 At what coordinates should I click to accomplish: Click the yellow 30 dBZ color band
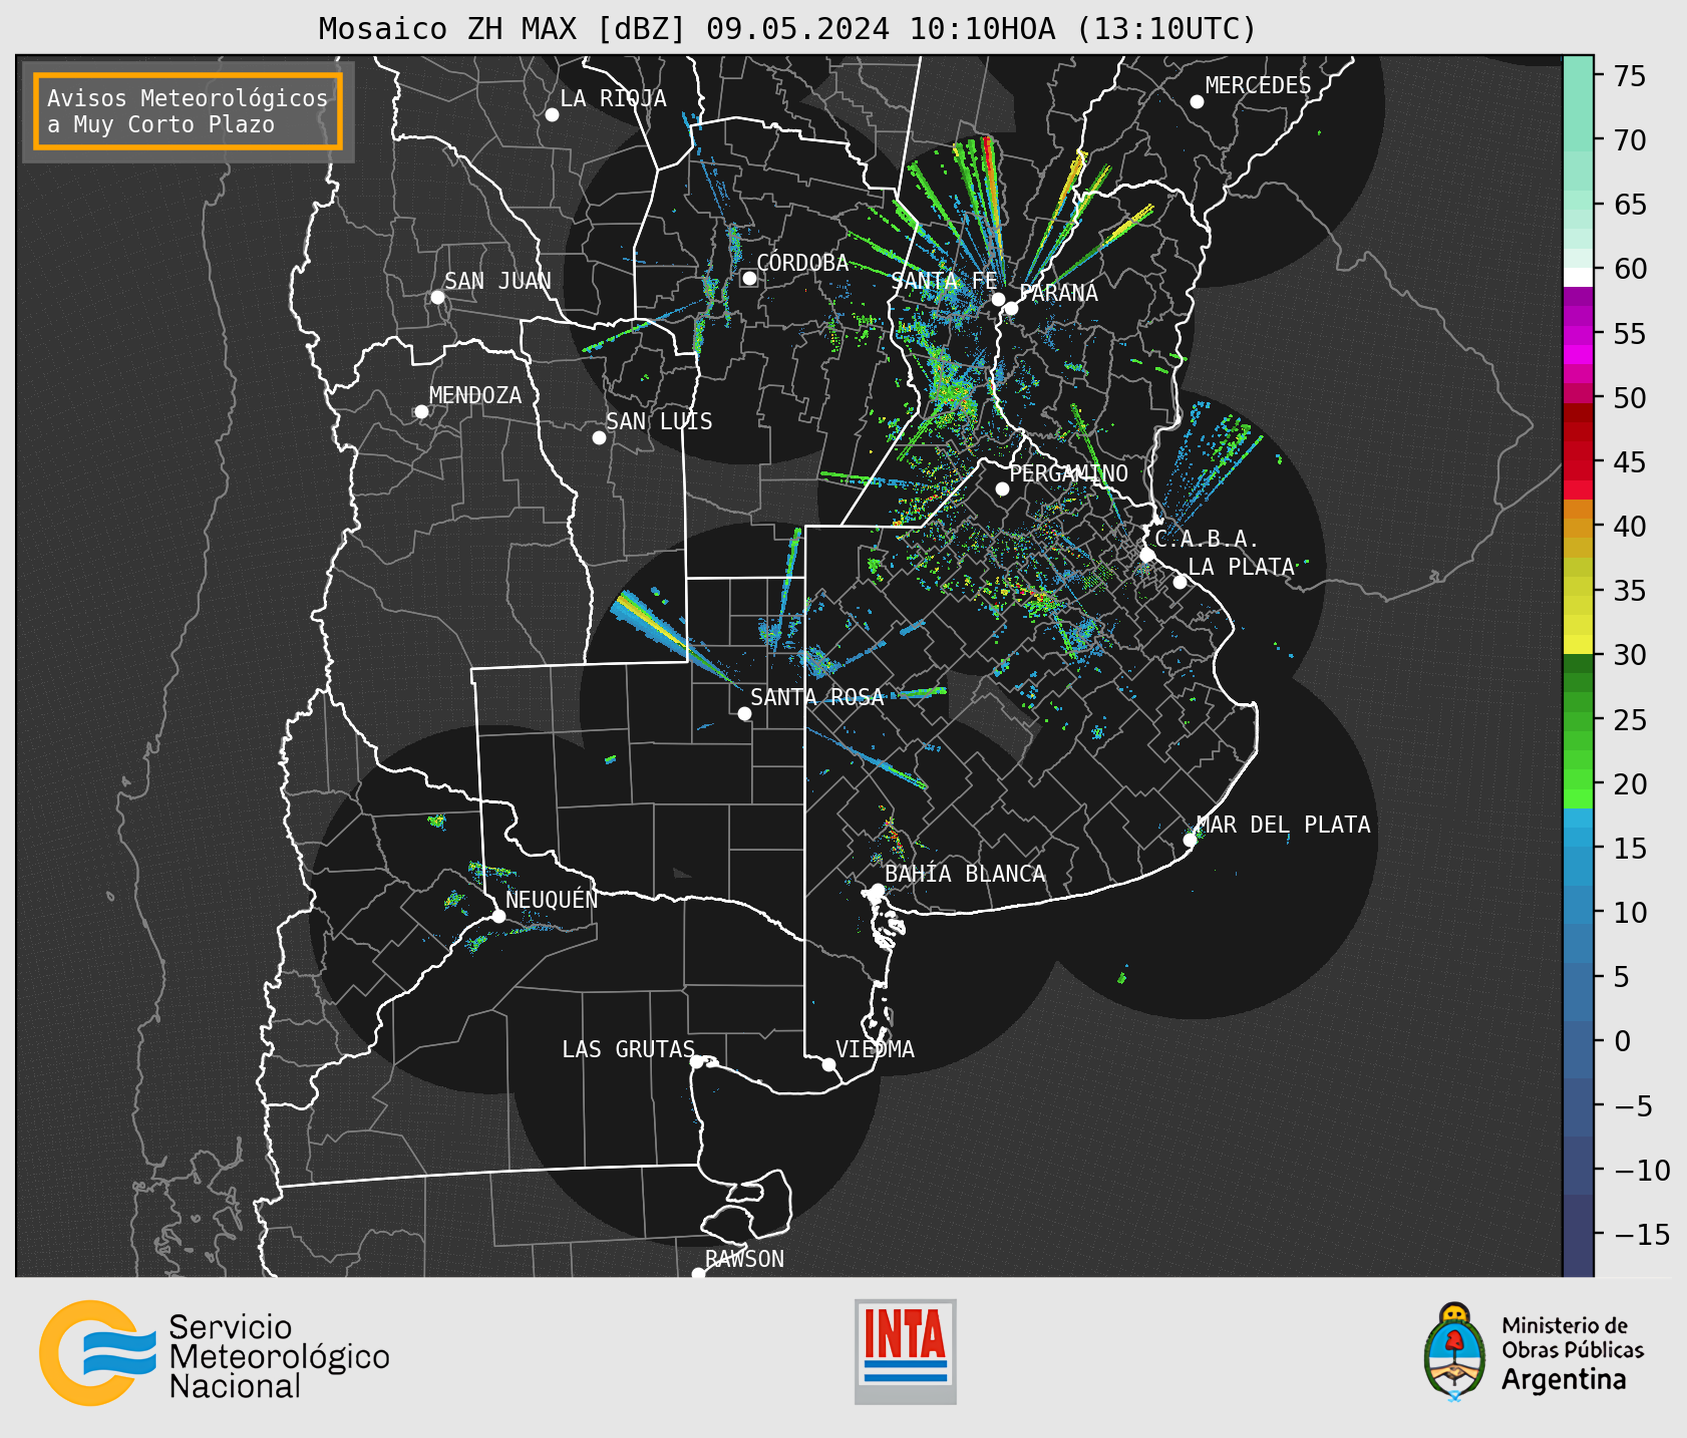[x=1578, y=645]
